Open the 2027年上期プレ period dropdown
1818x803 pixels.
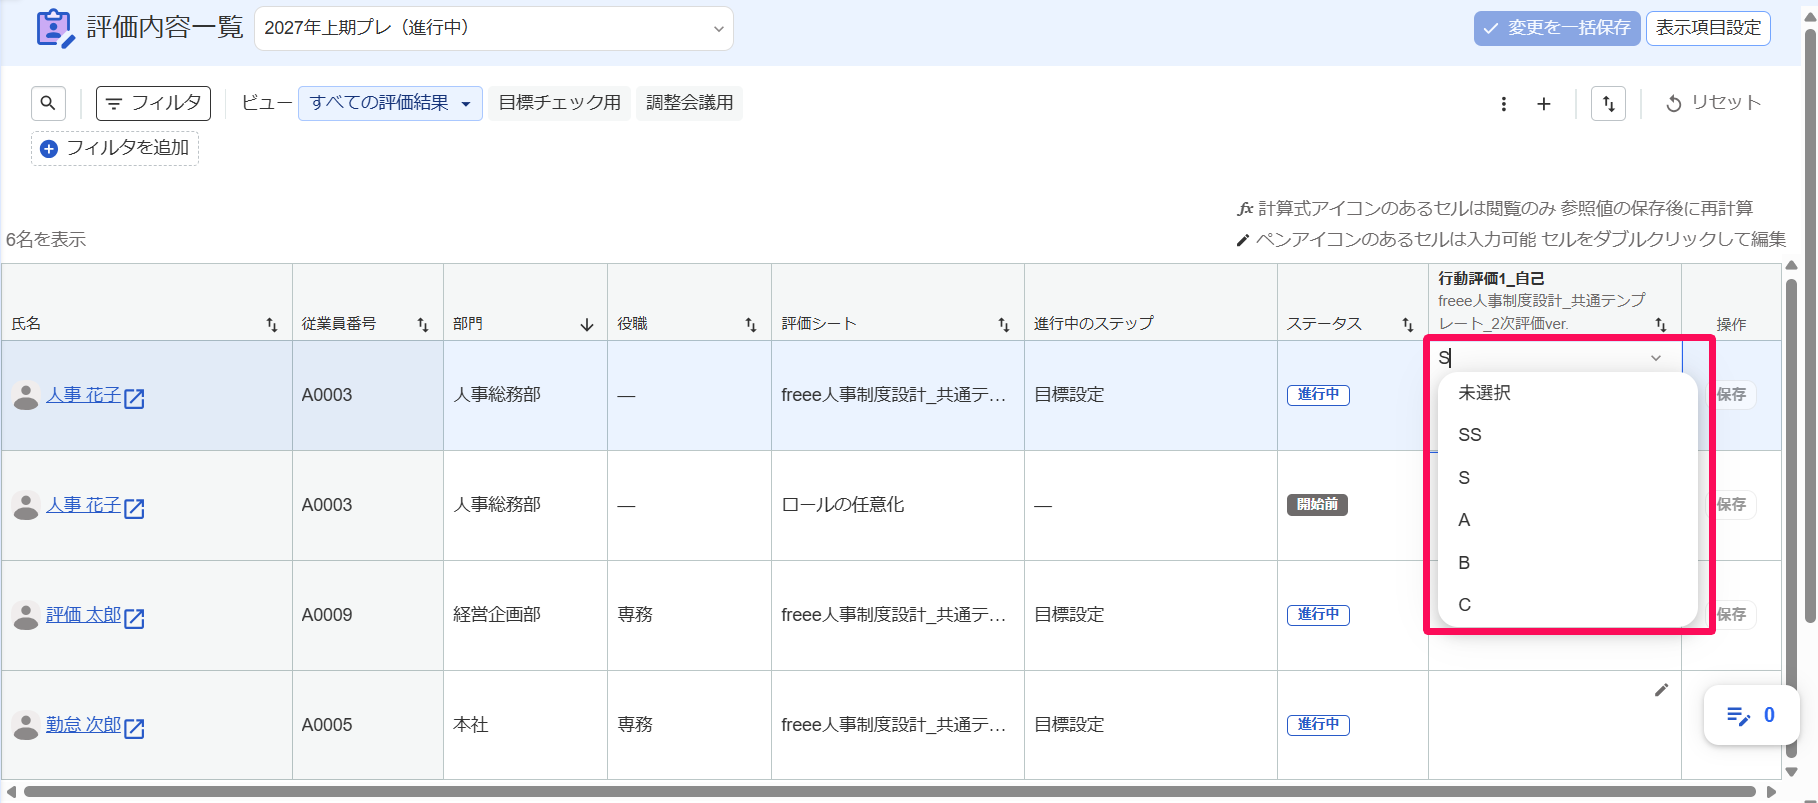(x=494, y=28)
